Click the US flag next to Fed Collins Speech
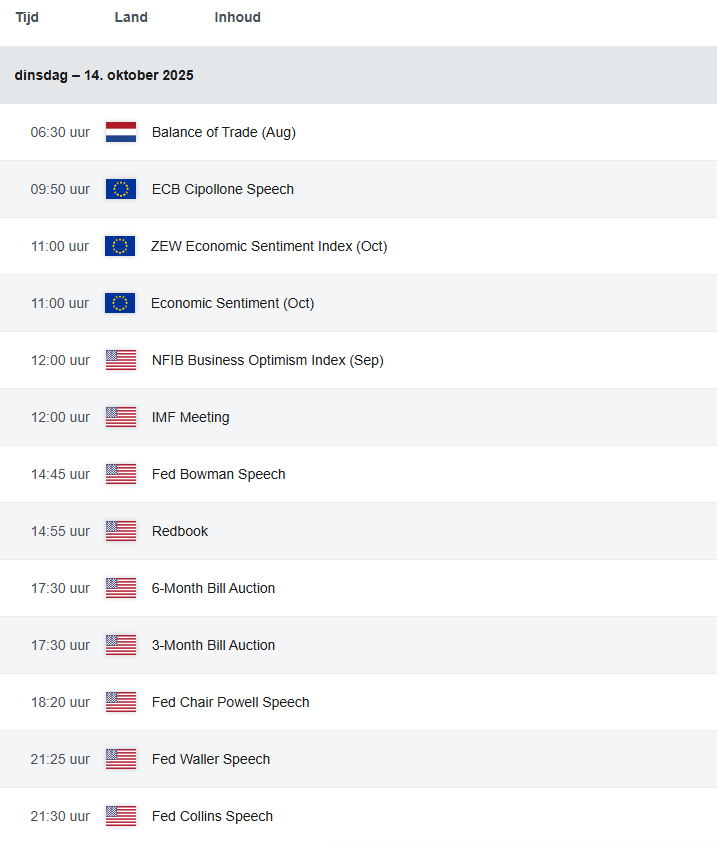717x843 pixels. click(x=121, y=816)
